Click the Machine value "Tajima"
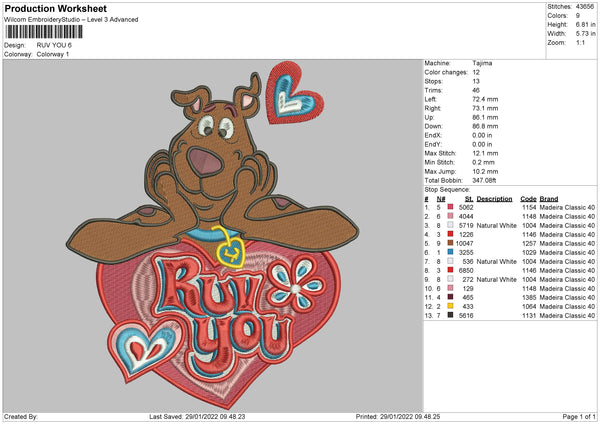The height and width of the screenshot is (424, 600). tap(482, 63)
